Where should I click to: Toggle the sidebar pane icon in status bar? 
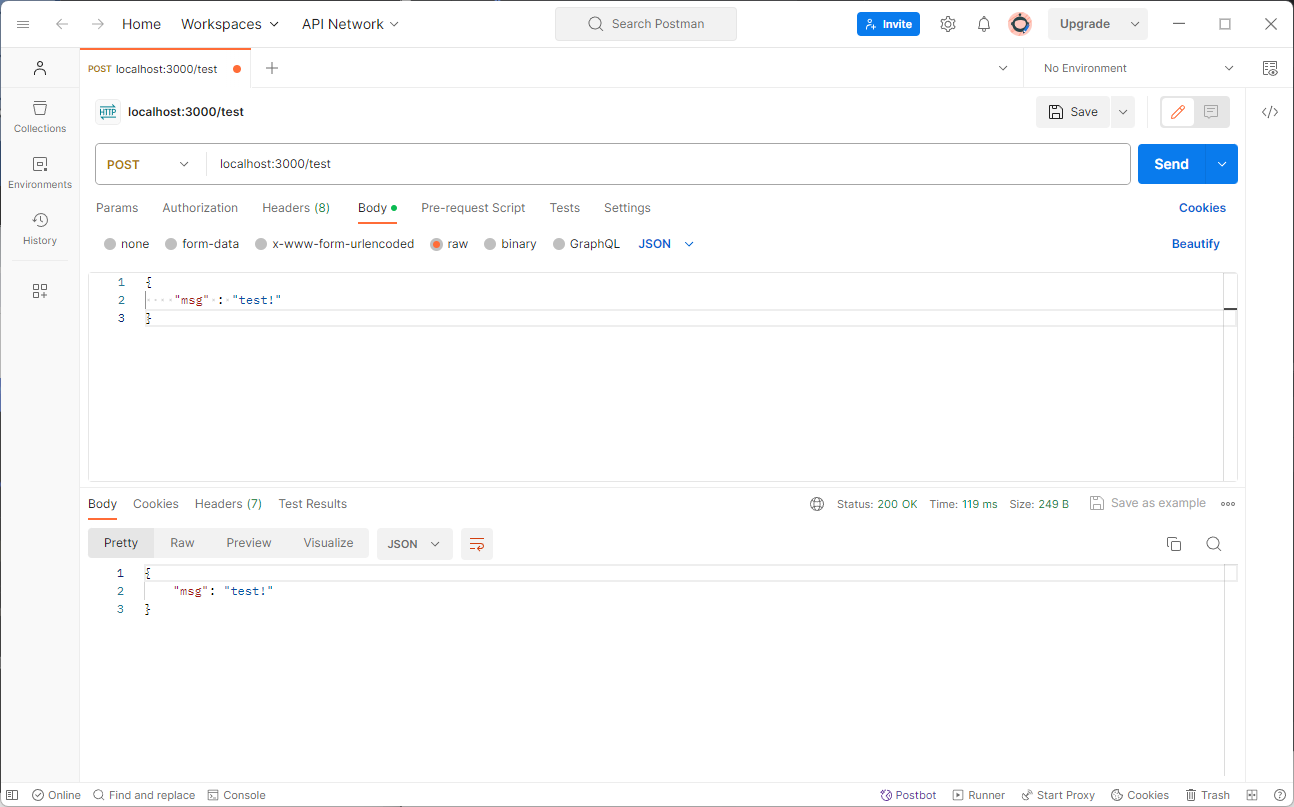12,795
